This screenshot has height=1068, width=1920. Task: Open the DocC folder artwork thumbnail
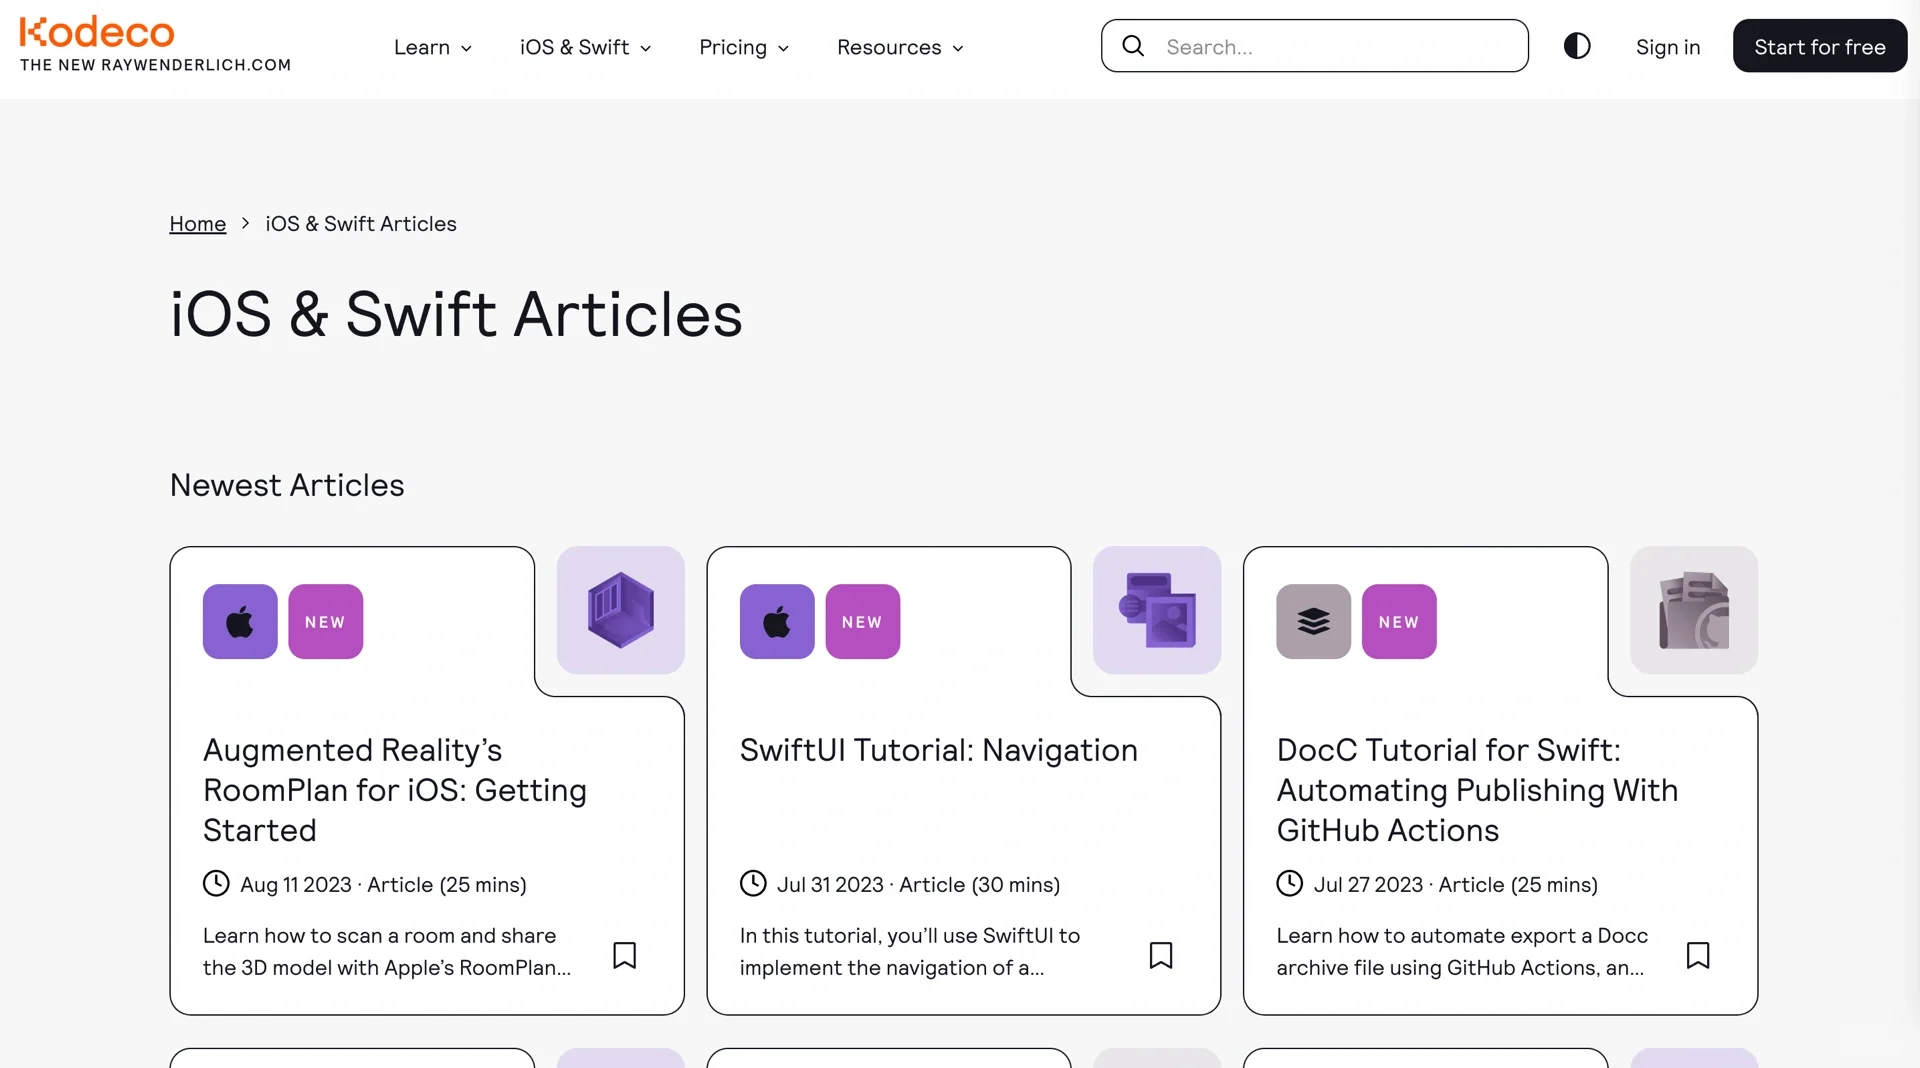[x=1694, y=610]
